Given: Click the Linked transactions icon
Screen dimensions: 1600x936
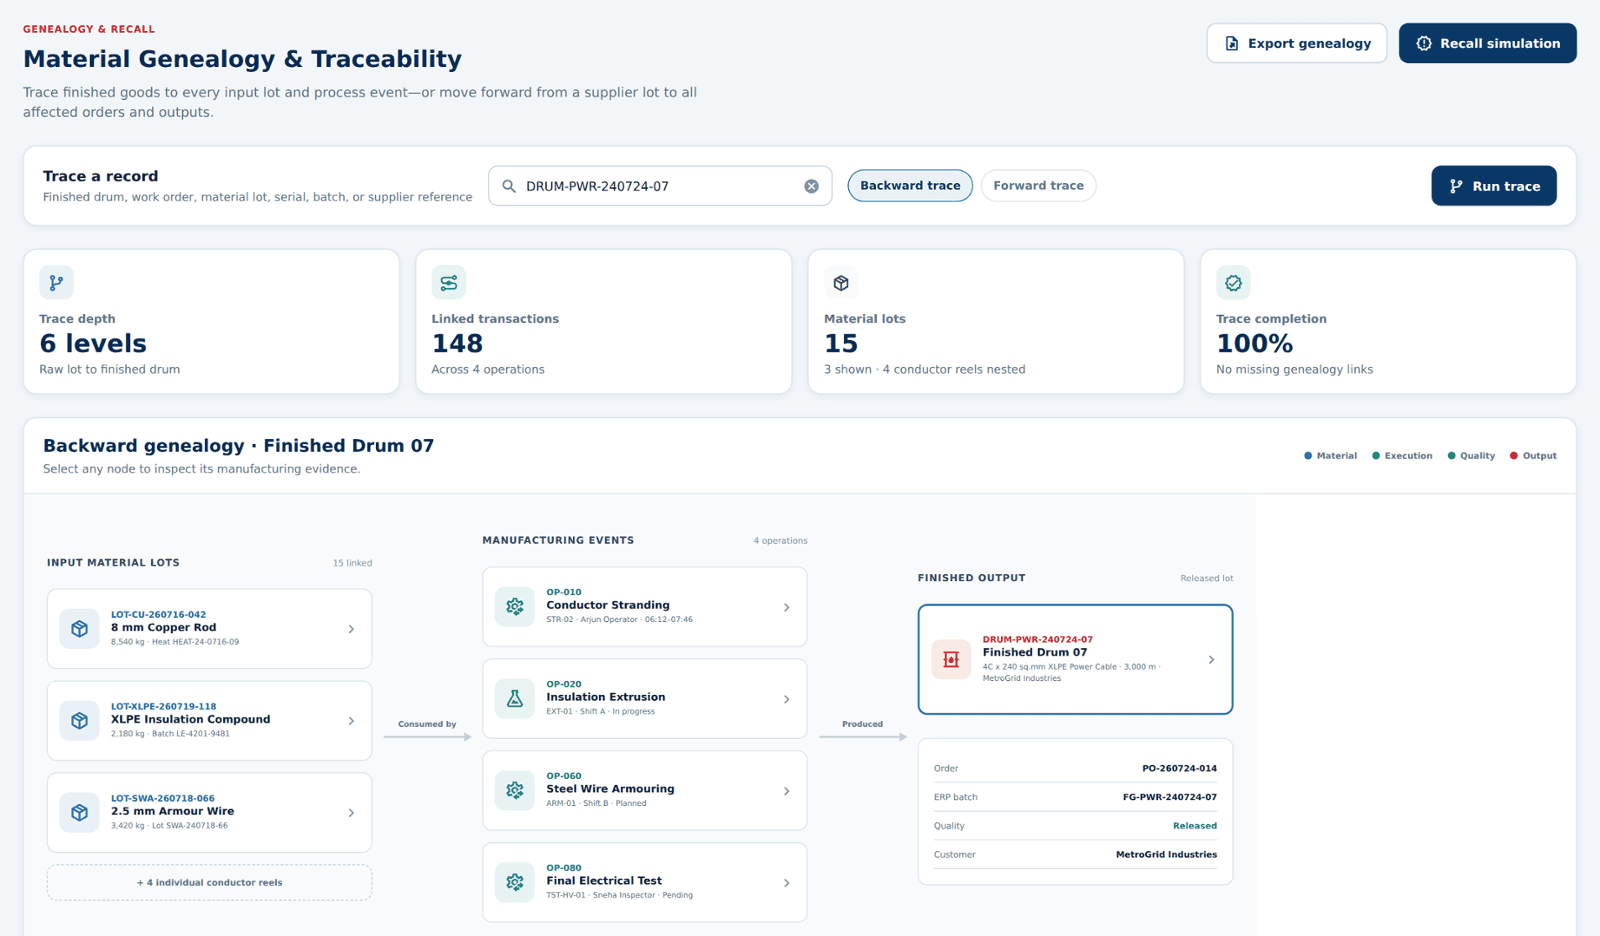Looking at the screenshot, I should 448,283.
